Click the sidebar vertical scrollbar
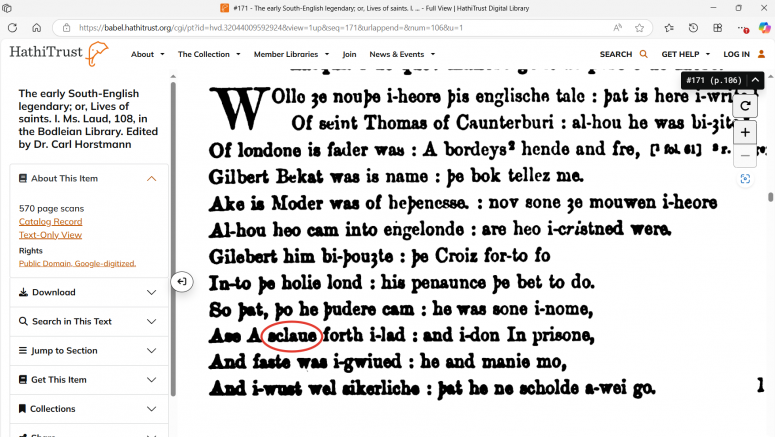Screen dimensions: 775x437 pos(173,239)
